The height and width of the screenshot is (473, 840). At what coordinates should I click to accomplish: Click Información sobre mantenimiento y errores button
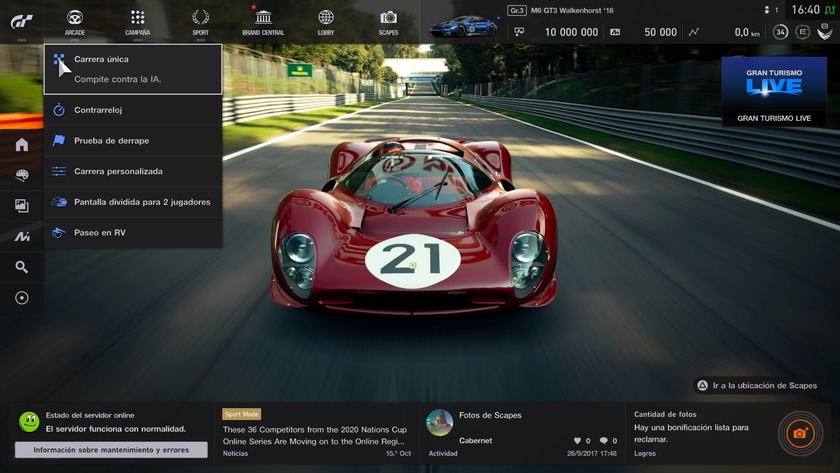pyautogui.click(x=111, y=450)
